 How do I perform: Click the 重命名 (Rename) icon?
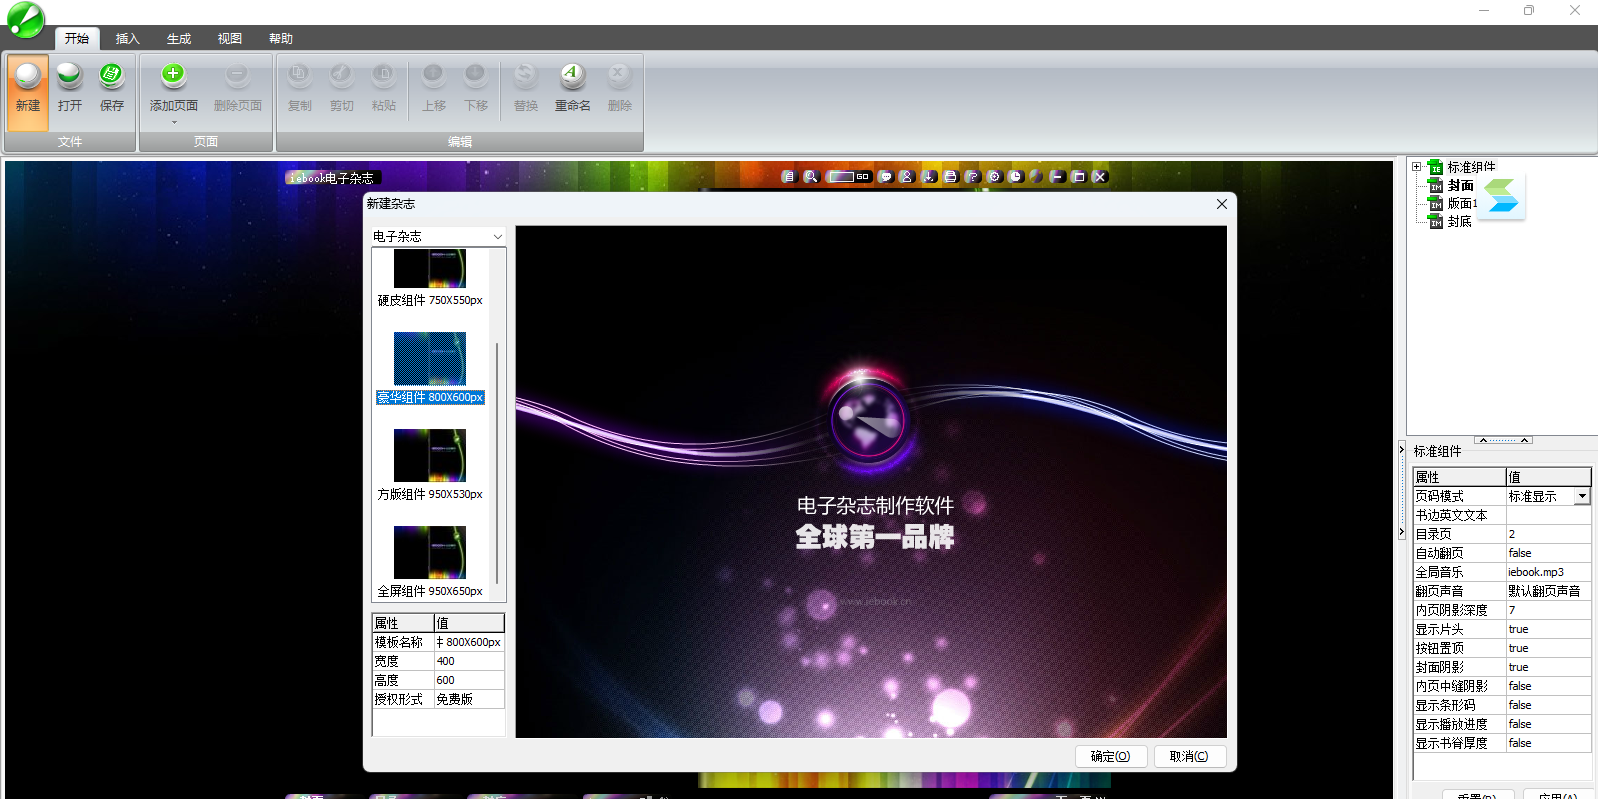572,76
